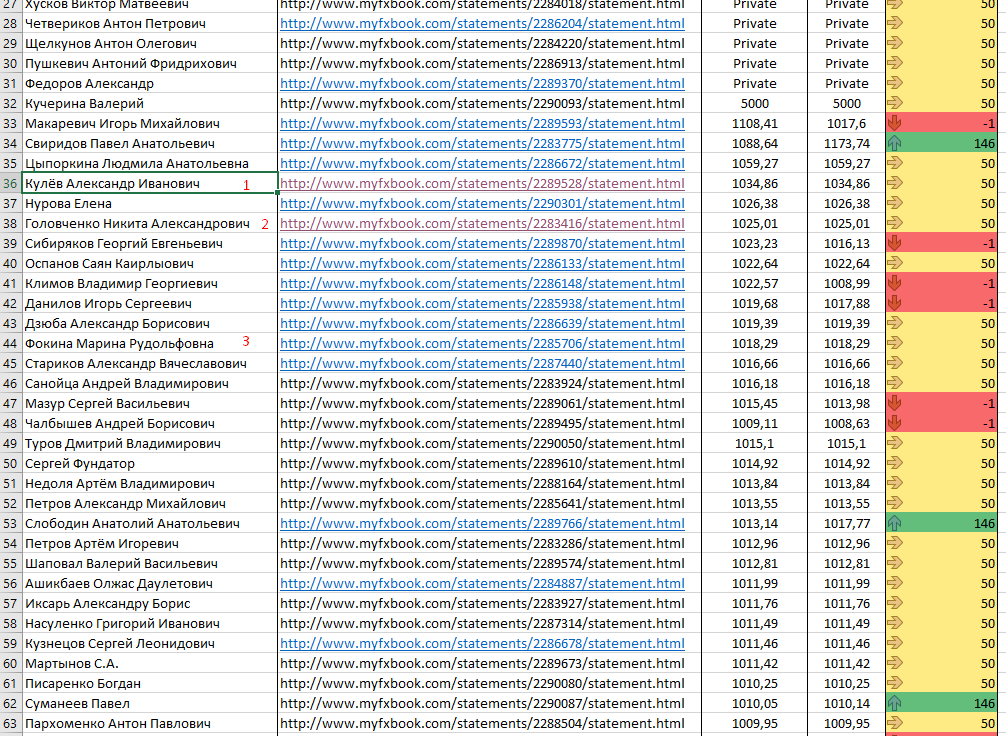Click yellow sideways arrow icon in Мартынов С.А. row
This screenshot has width=1006, height=736.
pos(894,663)
